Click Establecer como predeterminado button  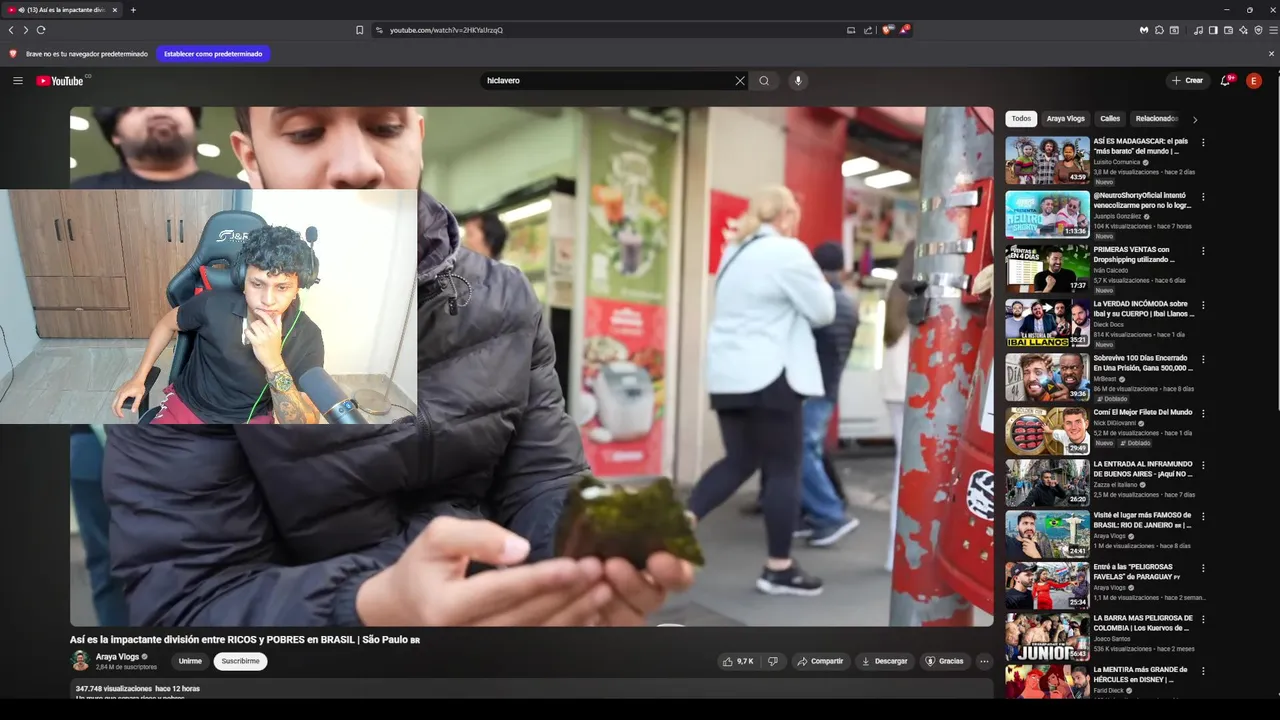pyautogui.click(x=213, y=54)
